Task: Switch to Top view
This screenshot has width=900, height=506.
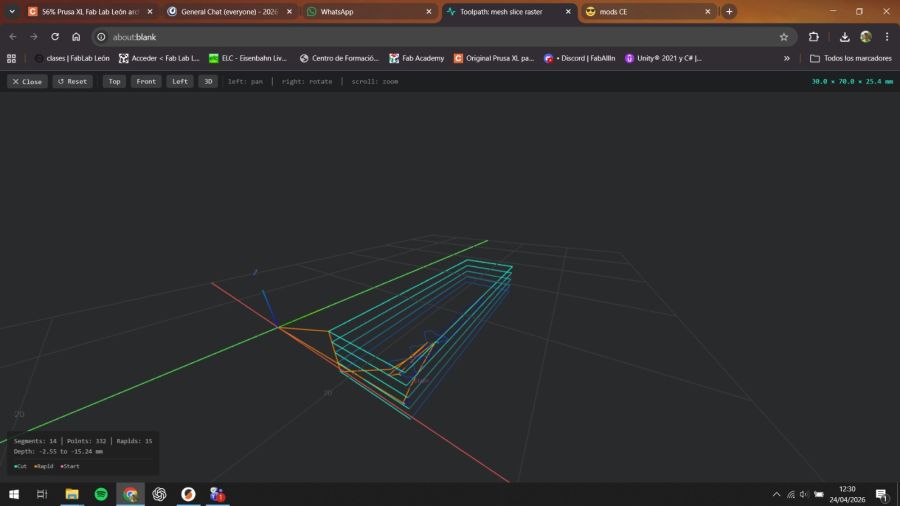Action: [114, 81]
